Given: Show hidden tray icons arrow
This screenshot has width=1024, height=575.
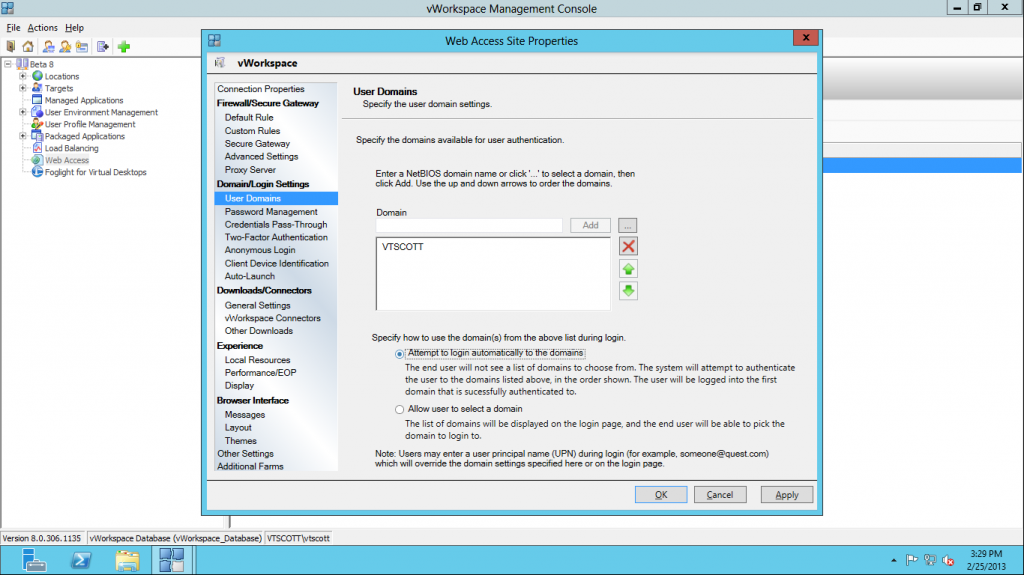Looking at the screenshot, I should coord(893,560).
